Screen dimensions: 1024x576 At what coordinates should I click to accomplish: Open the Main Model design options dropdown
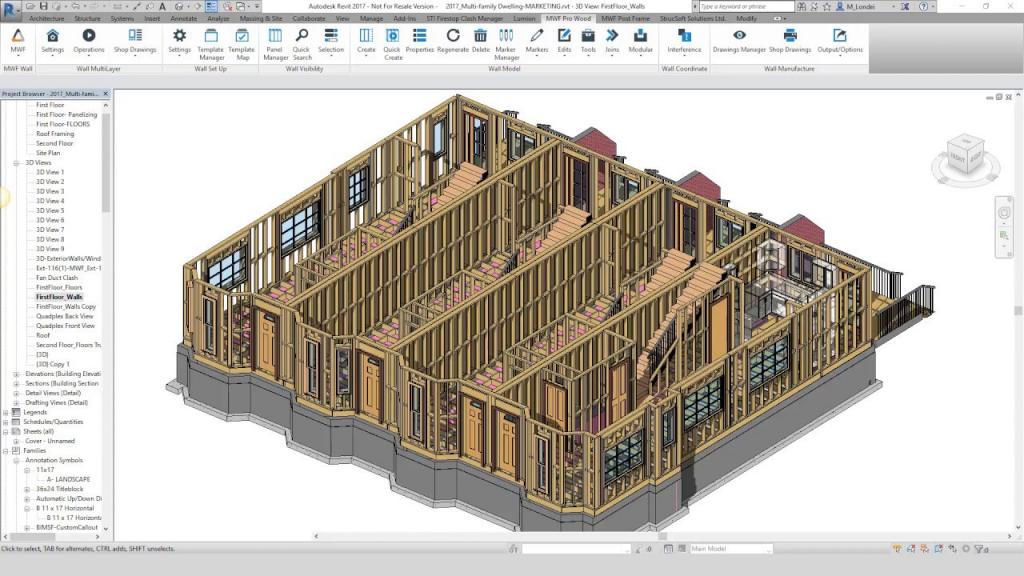pyautogui.click(x=730, y=549)
